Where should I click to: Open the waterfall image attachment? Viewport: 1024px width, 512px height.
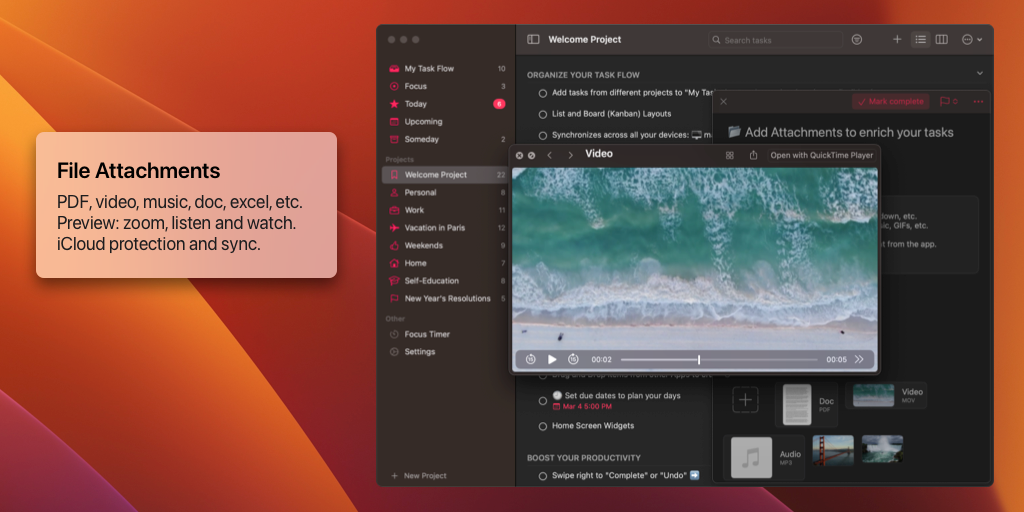coord(882,450)
